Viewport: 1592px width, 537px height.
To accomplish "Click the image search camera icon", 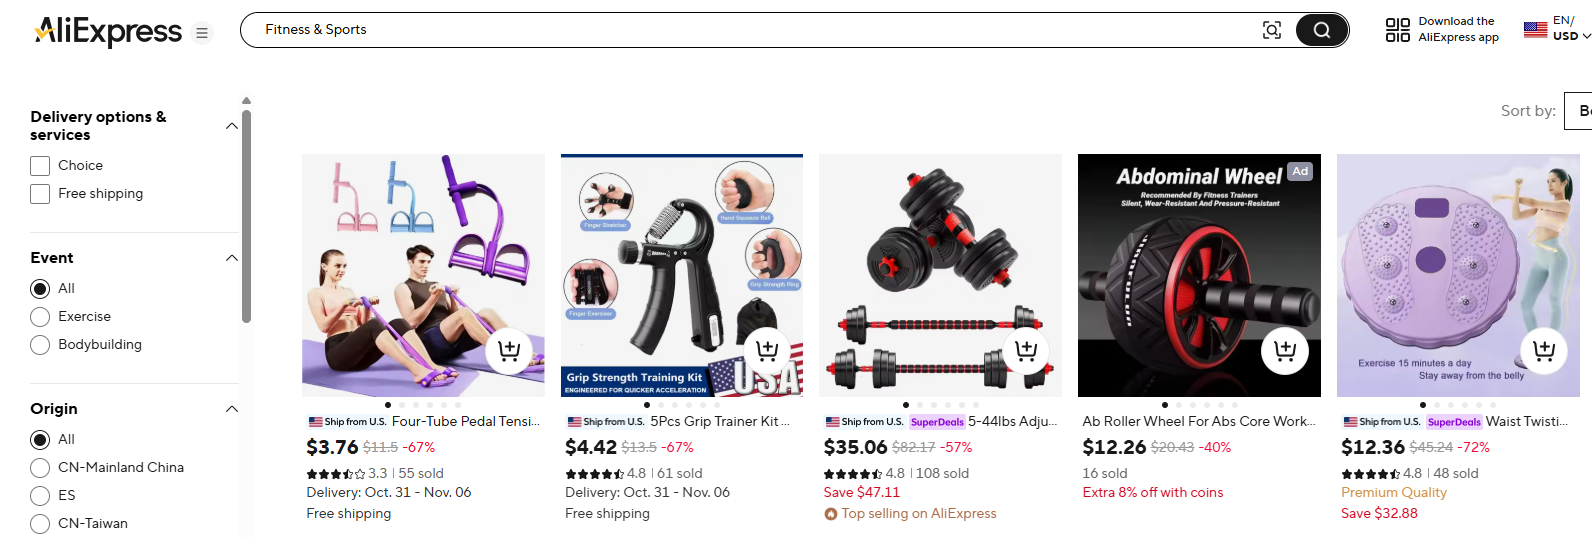I will point(1272,30).
